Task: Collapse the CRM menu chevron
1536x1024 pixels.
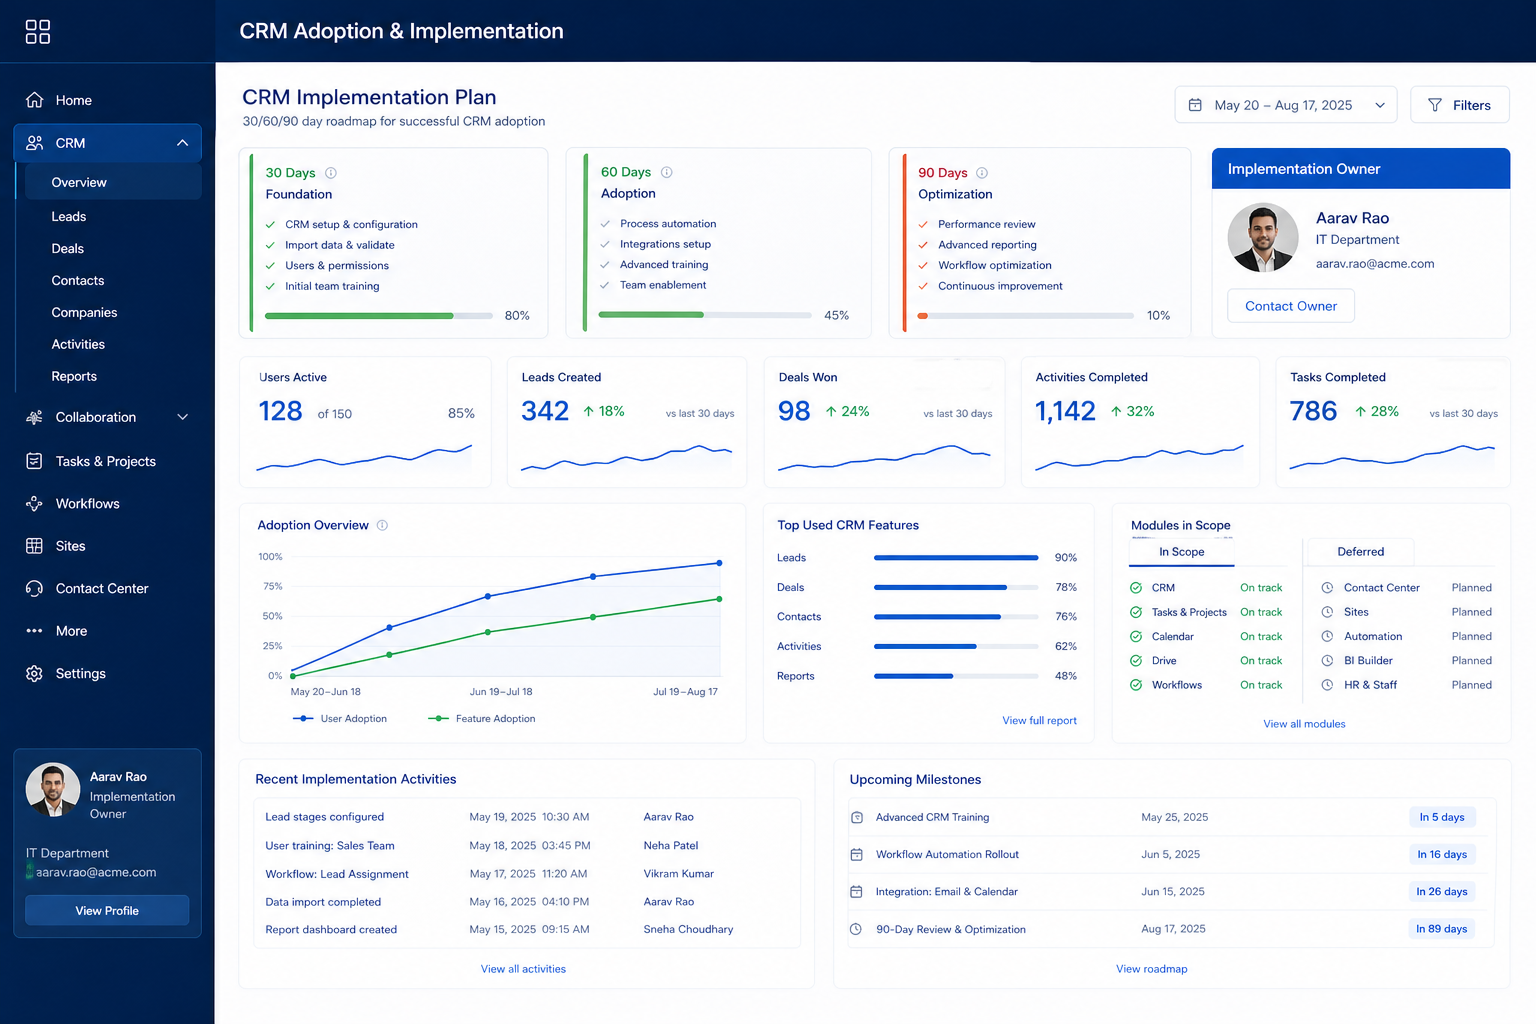Action: pos(182,143)
